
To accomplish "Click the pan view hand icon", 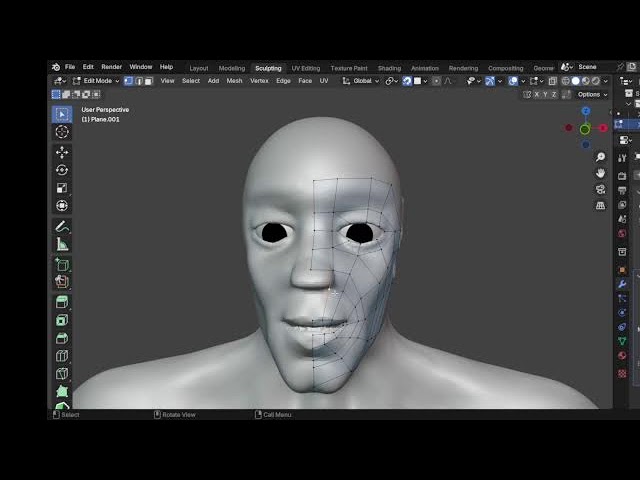I will (x=600, y=173).
